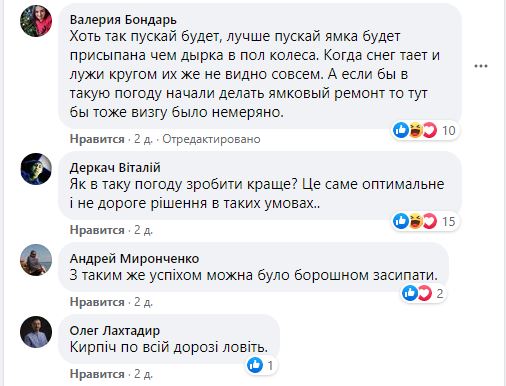Click the laughing emoji on Валерия Бондарь's comment
Image resolution: width=506 pixels, height=386 pixels.
click(415, 130)
